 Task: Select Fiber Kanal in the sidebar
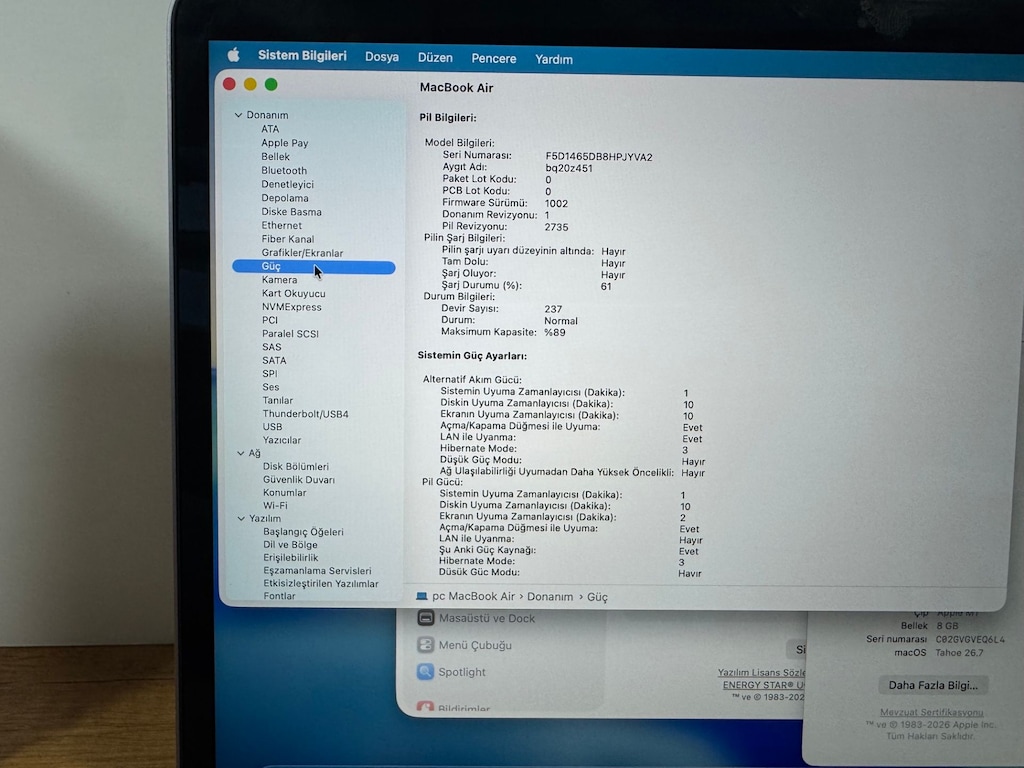pos(287,239)
